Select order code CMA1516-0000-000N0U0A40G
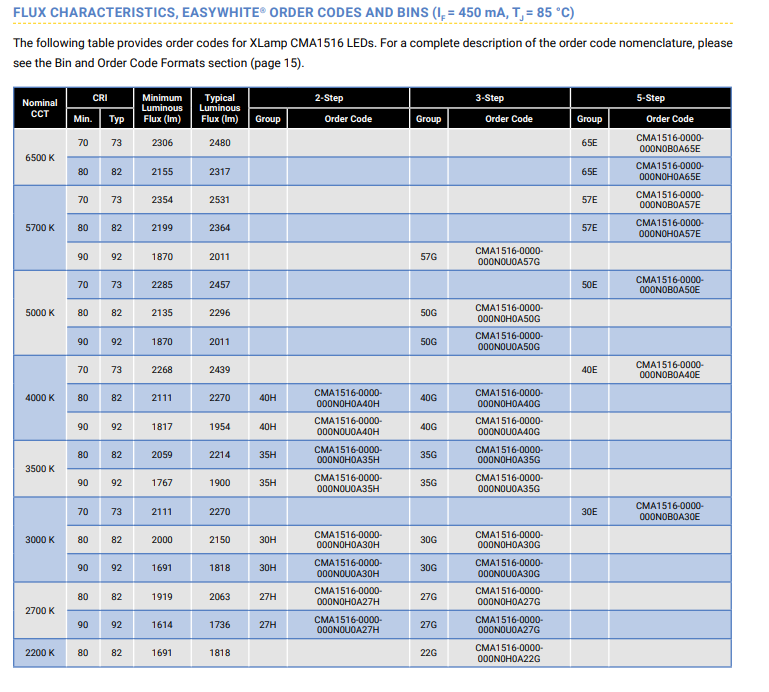 (x=509, y=426)
